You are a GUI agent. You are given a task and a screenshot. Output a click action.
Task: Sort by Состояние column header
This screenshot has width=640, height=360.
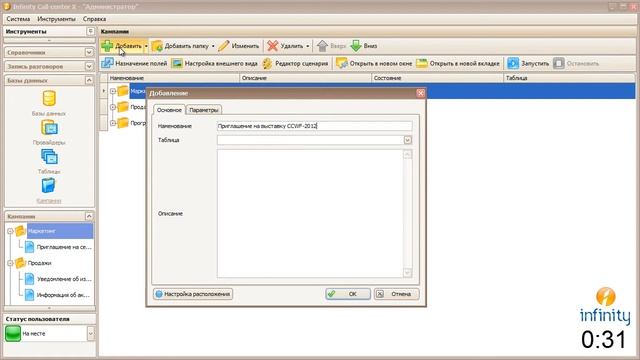click(x=438, y=78)
